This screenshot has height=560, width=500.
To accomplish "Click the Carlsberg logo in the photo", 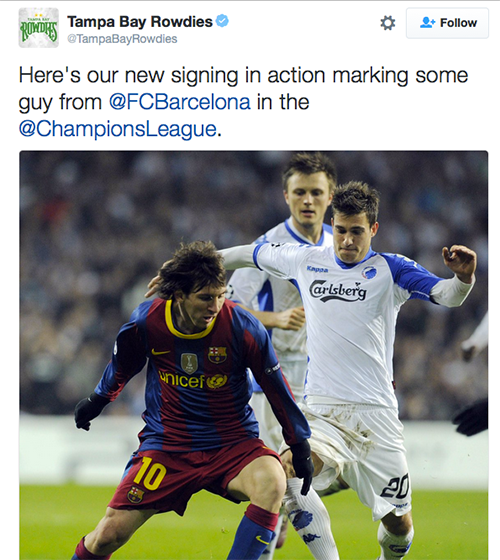I will pos(338,291).
